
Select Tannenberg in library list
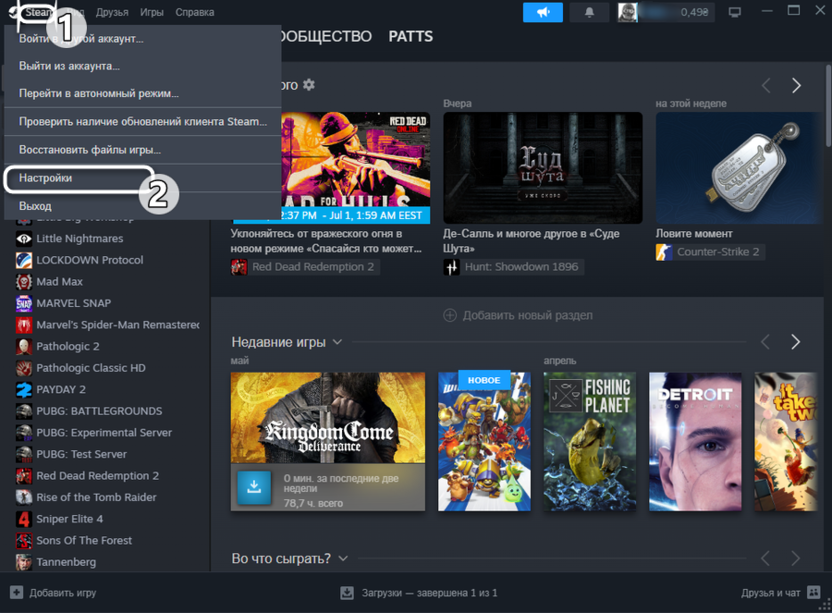point(66,562)
